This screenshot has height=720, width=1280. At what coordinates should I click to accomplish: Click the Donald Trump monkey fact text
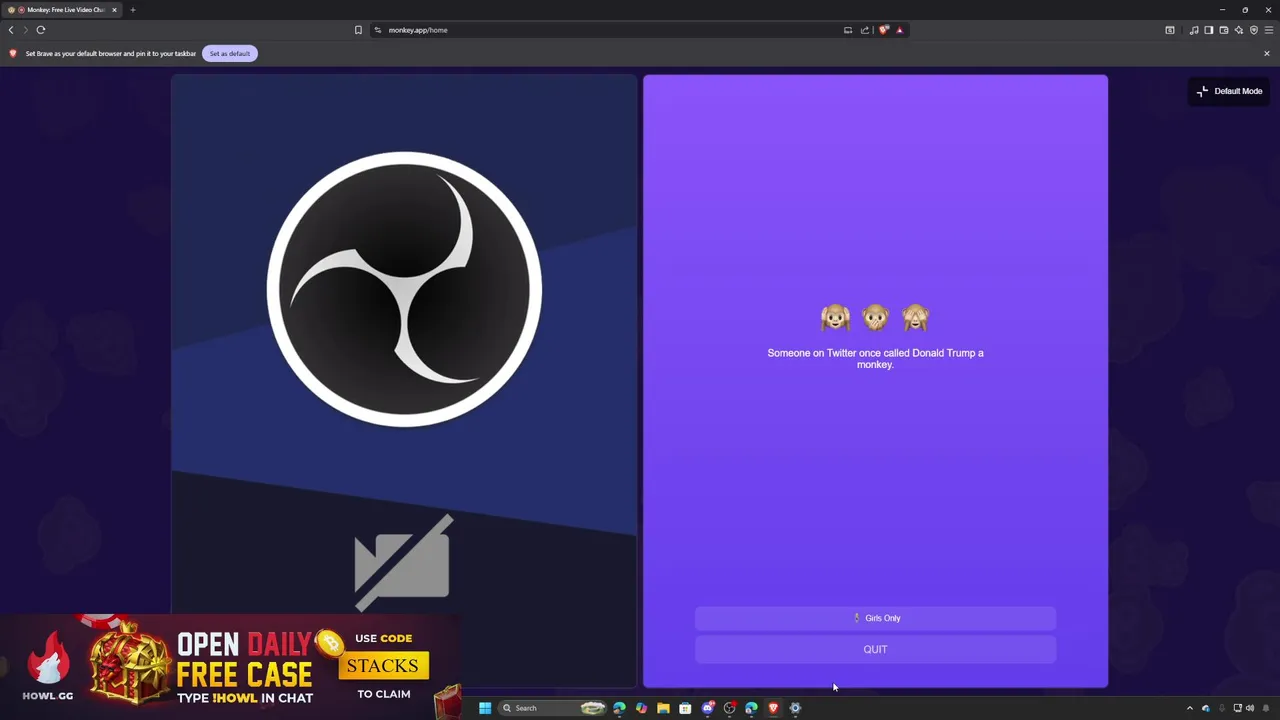(x=875, y=358)
